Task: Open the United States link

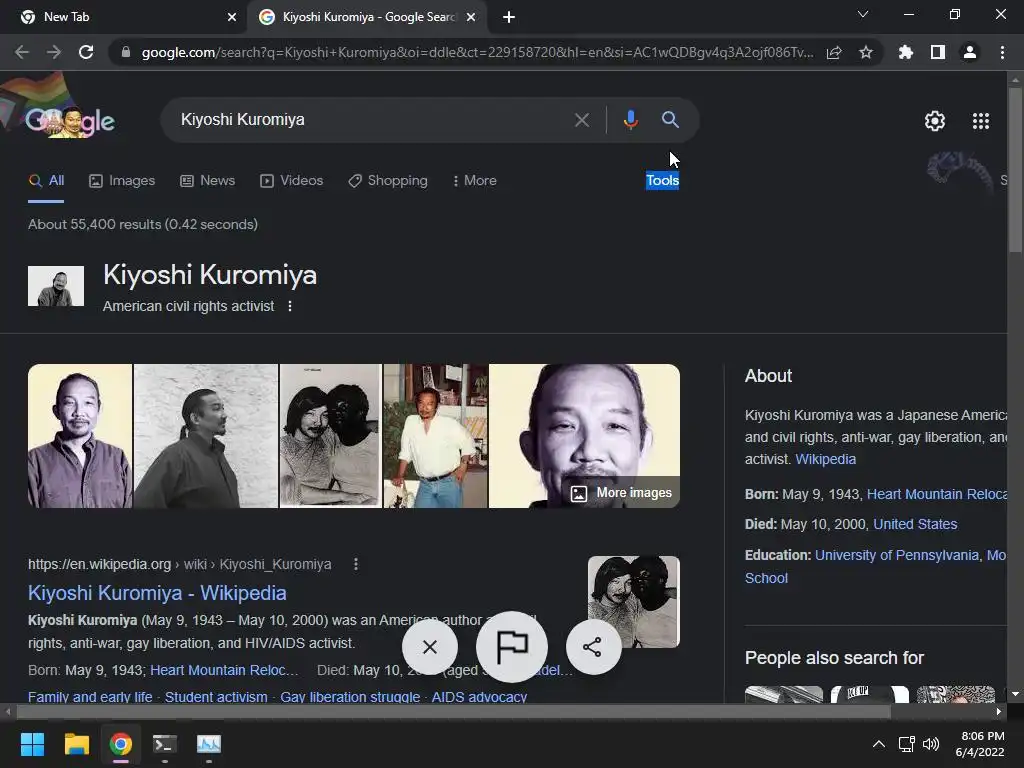Action: 915,524
